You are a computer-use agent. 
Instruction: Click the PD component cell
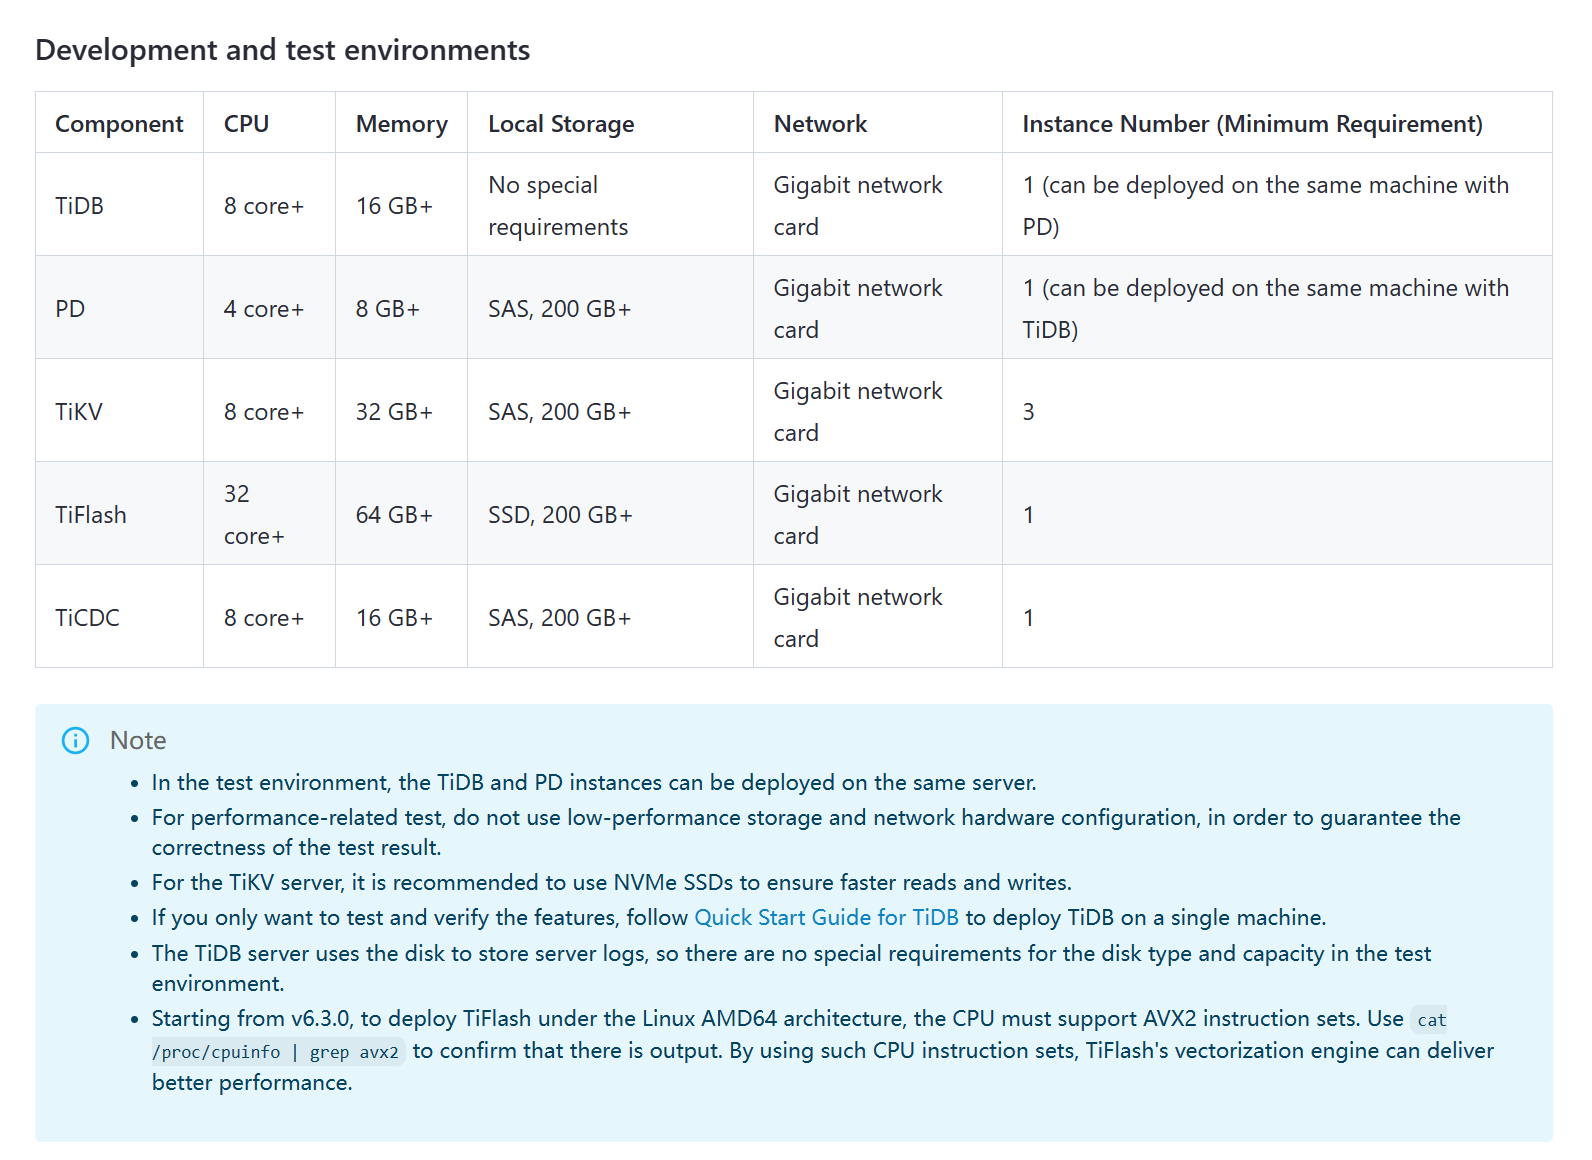coord(119,308)
